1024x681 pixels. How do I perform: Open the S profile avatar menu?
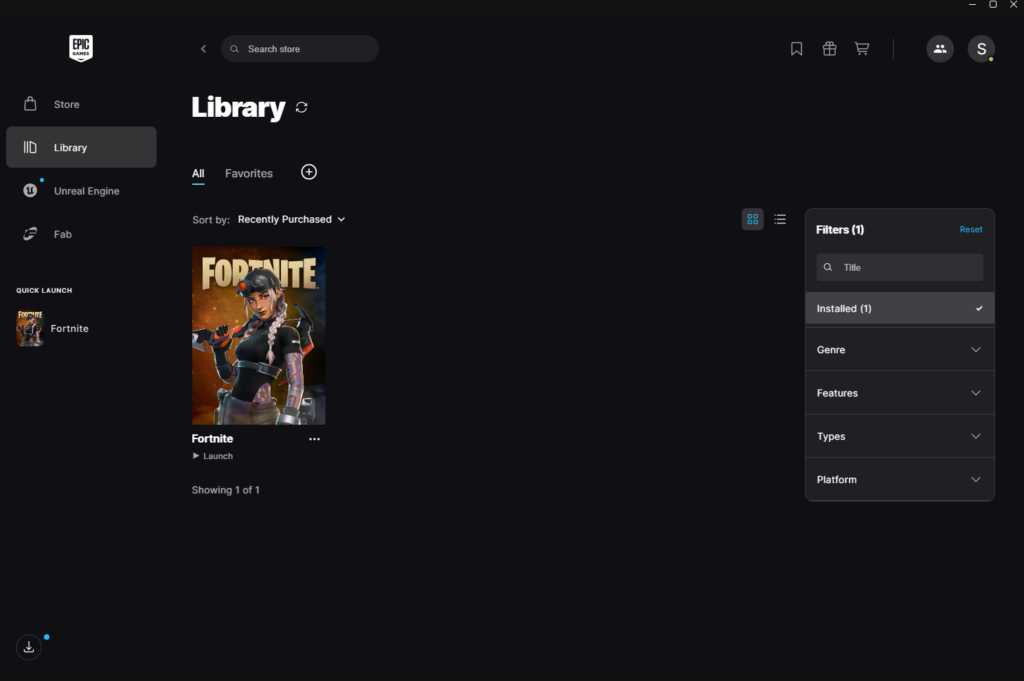click(x=981, y=49)
